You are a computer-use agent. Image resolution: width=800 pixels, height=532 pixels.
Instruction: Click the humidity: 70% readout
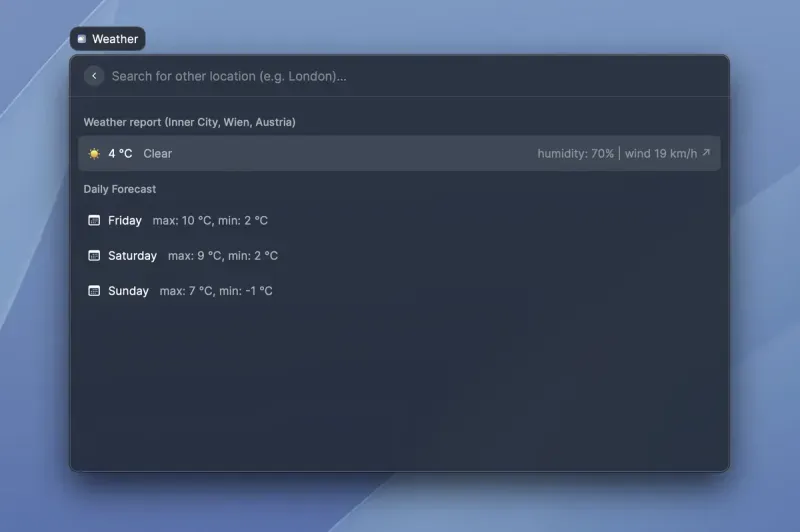point(575,154)
